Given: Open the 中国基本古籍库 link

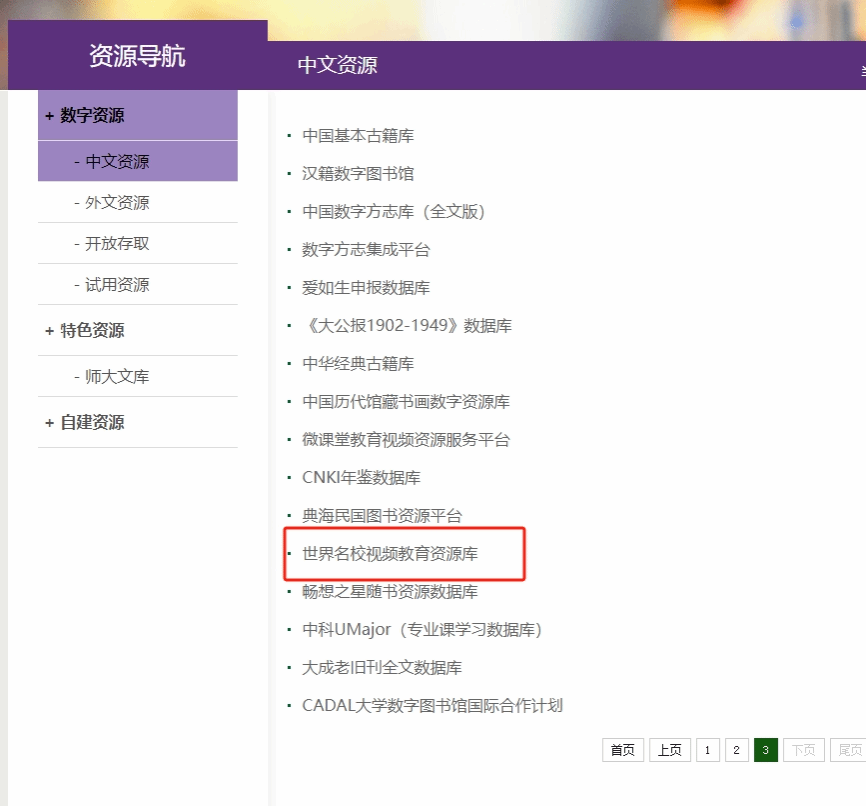Looking at the screenshot, I should [358, 135].
